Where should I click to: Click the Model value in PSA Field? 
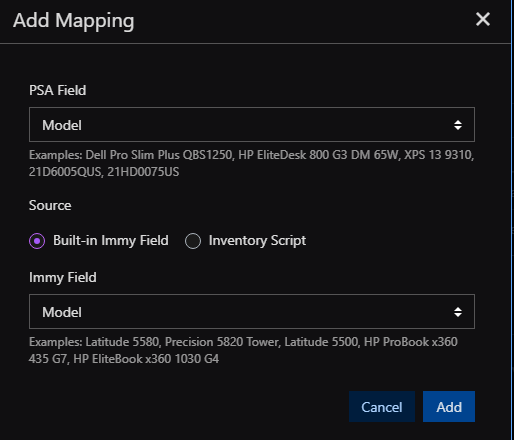click(62, 125)
